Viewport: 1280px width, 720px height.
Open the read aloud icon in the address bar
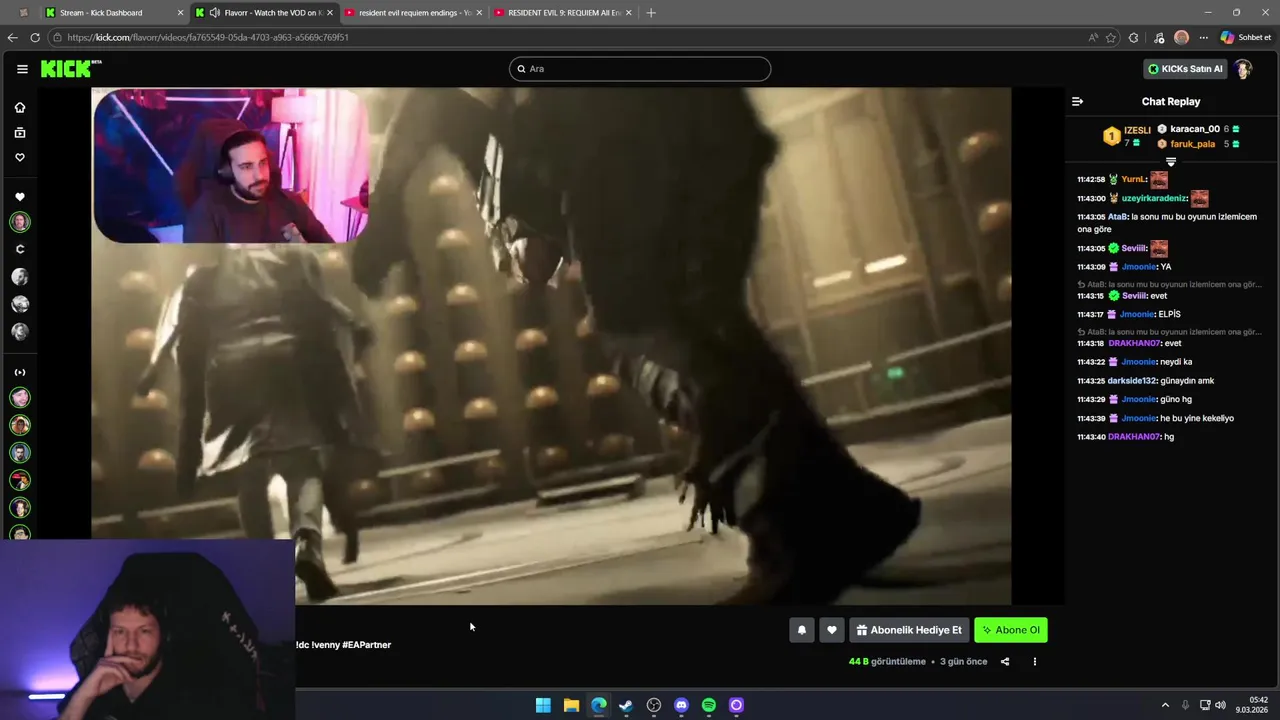click(x=1093, y=37)
